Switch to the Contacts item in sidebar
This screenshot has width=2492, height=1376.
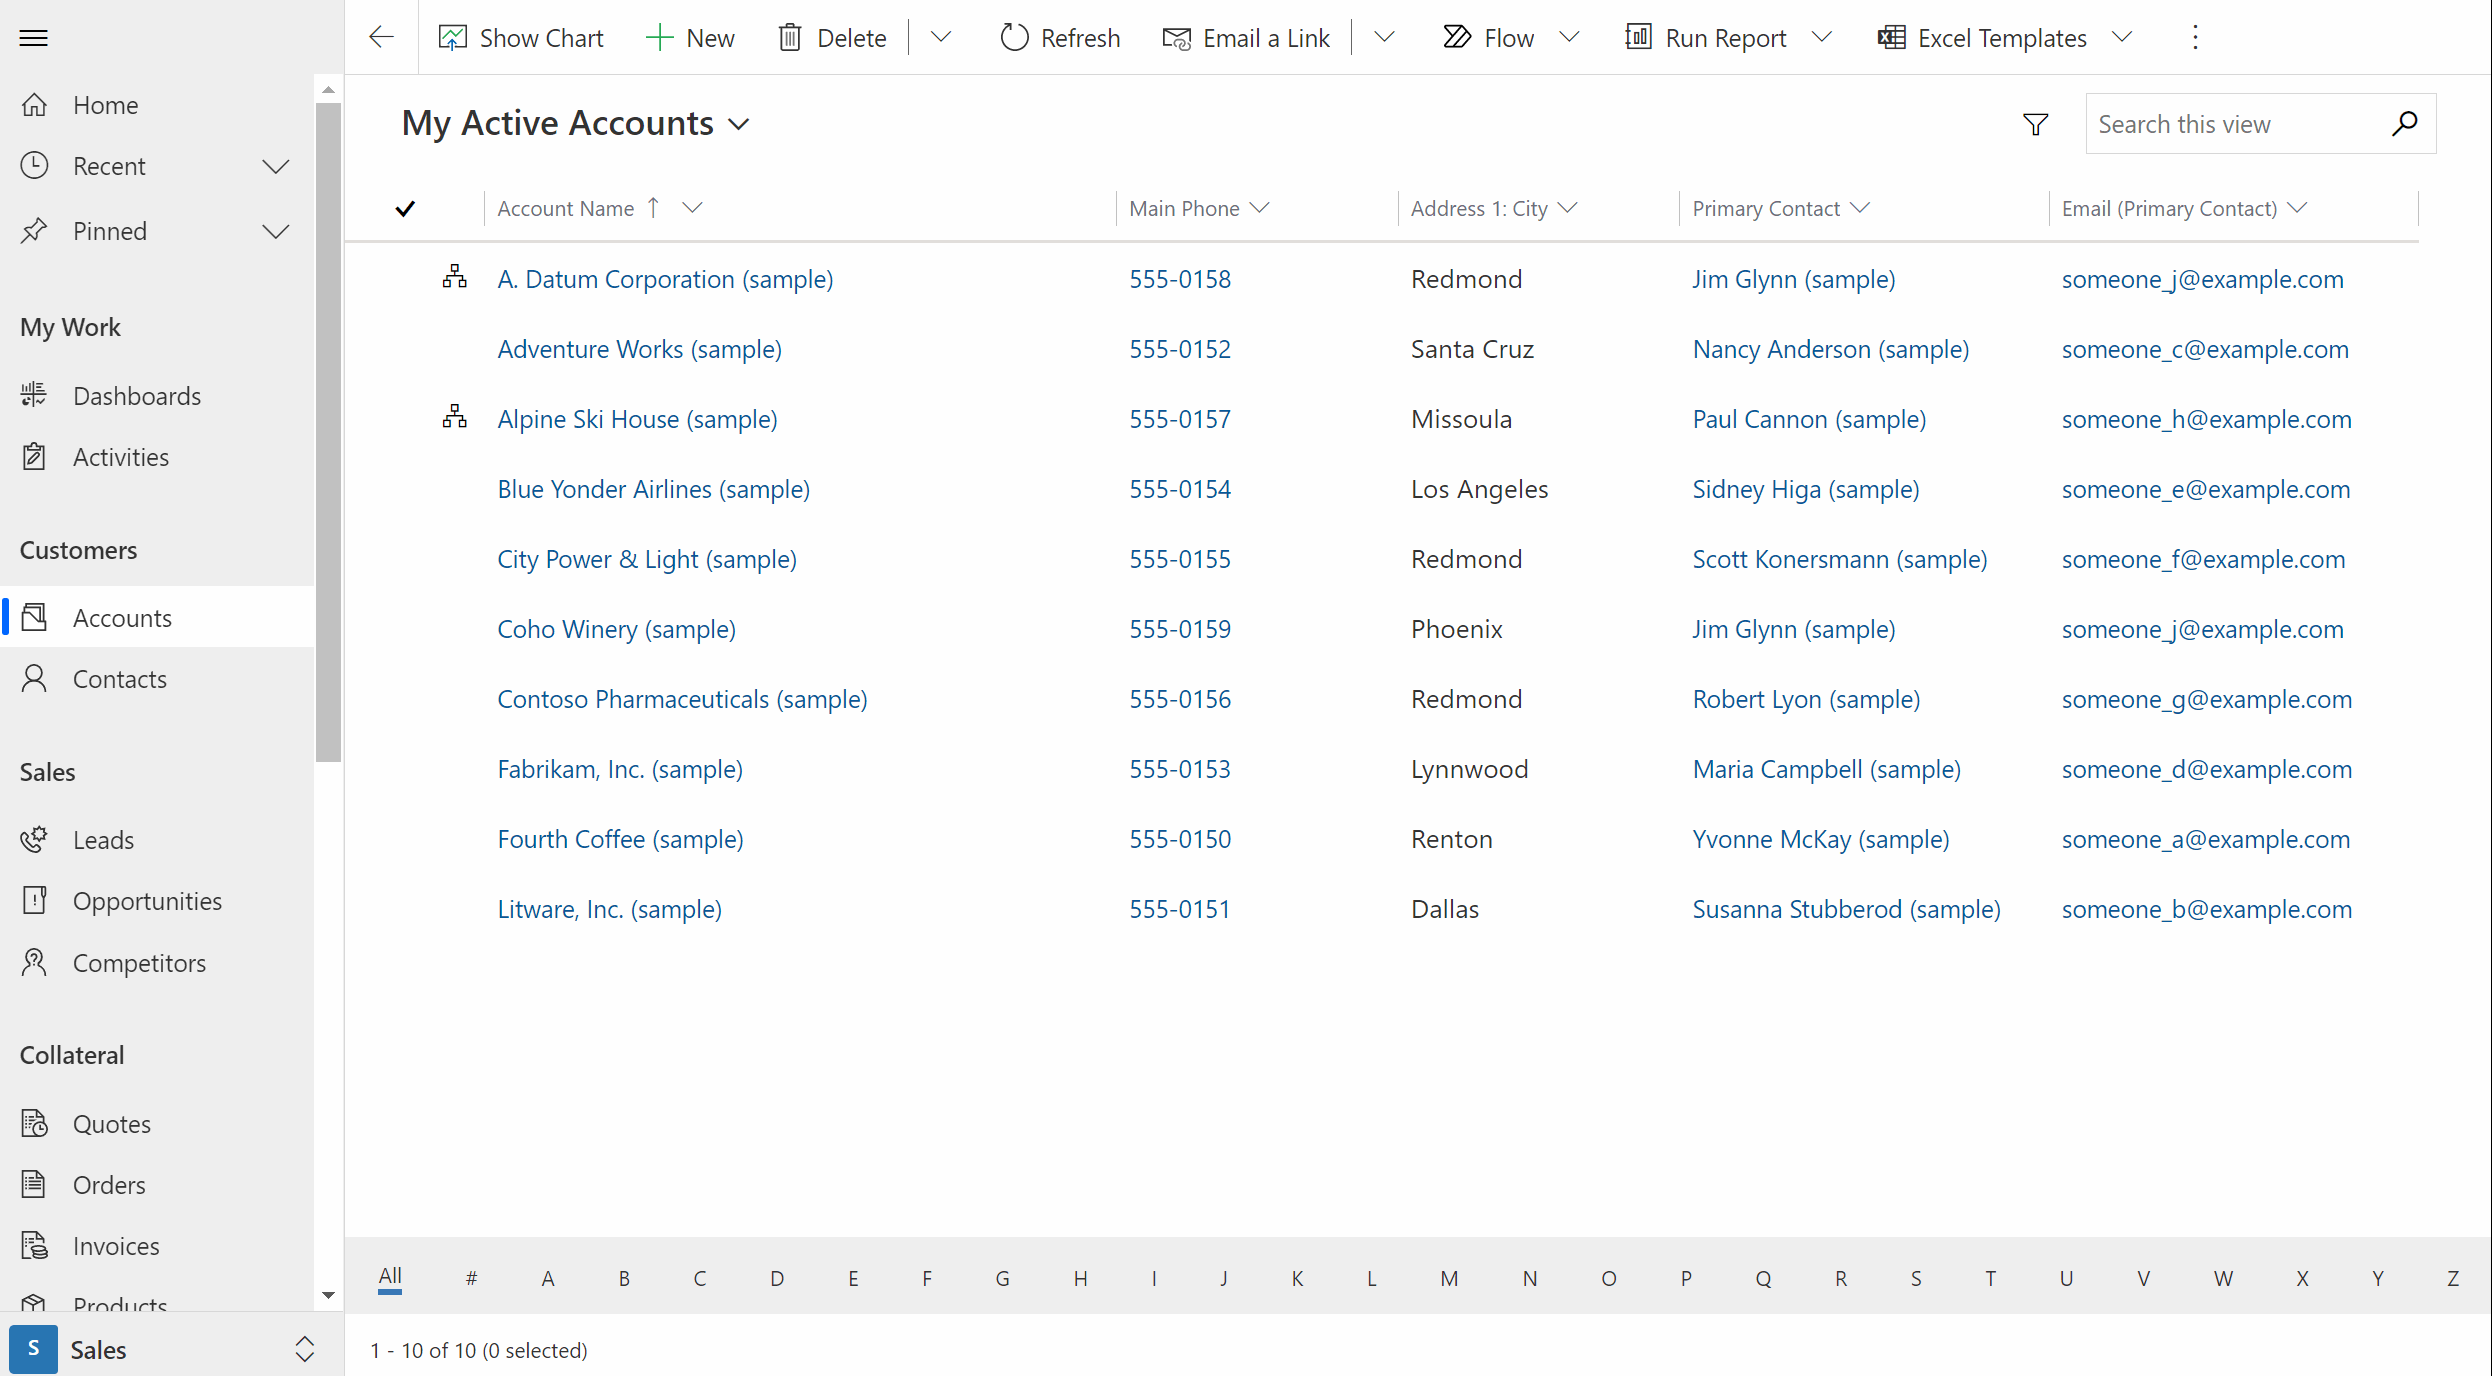tap(120, 678)
